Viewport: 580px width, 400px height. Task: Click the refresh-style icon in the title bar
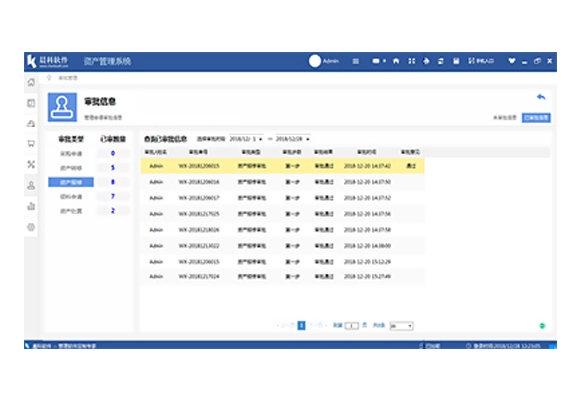pyautogui.click(x=441, y=61)
